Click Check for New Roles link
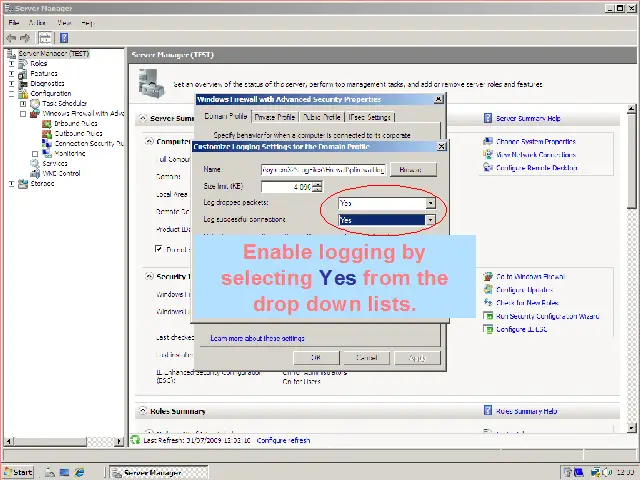The width and height of the screenshot is (640, 480). point(527,303)
